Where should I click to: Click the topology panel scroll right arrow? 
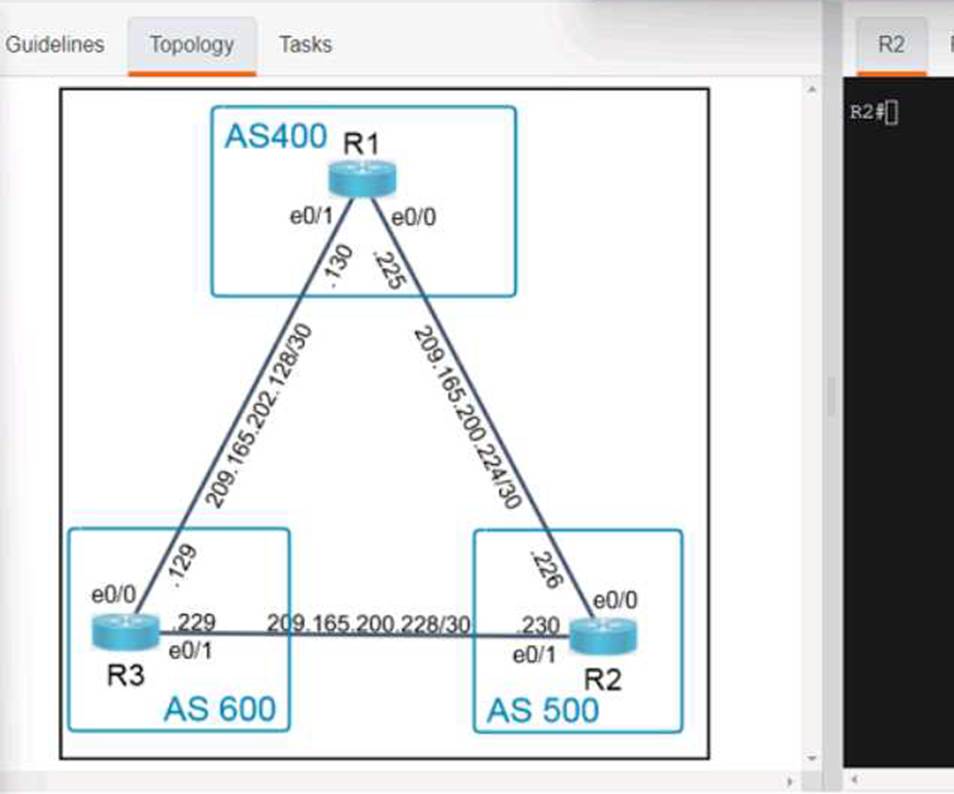[791, 781]
